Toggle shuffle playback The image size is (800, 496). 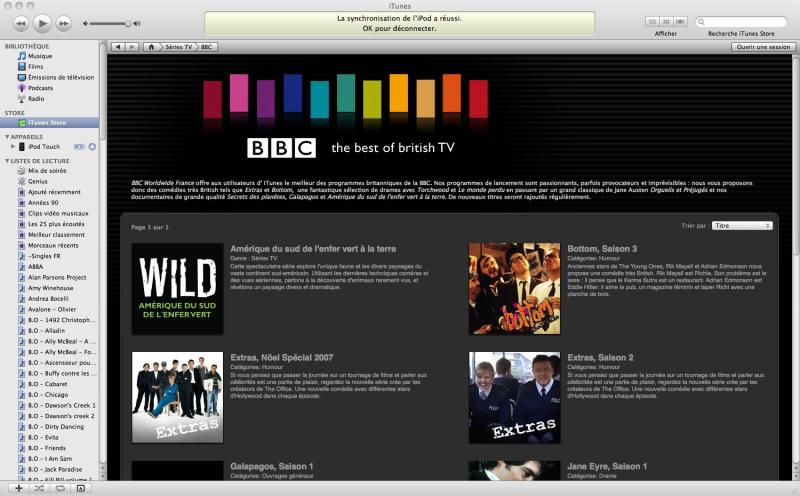[x=39, y=488]
